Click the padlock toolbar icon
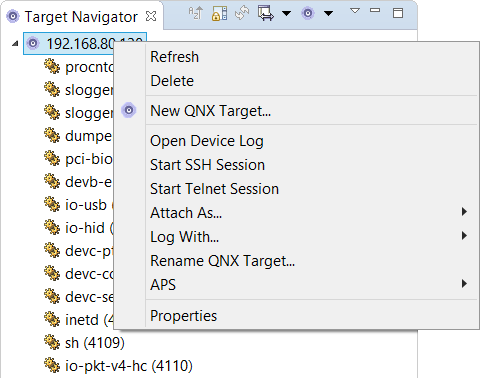 click(x=219, y=13)
